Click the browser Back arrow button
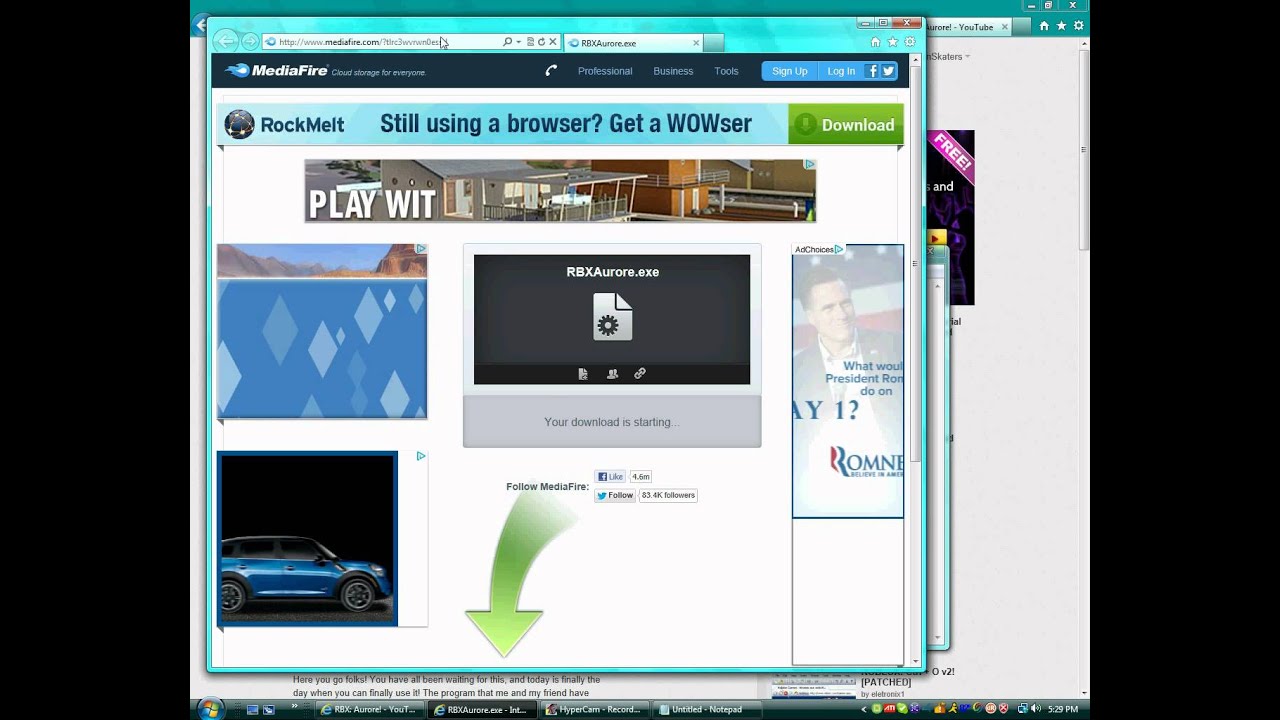 pyautogui.click(x=227, y=42)
